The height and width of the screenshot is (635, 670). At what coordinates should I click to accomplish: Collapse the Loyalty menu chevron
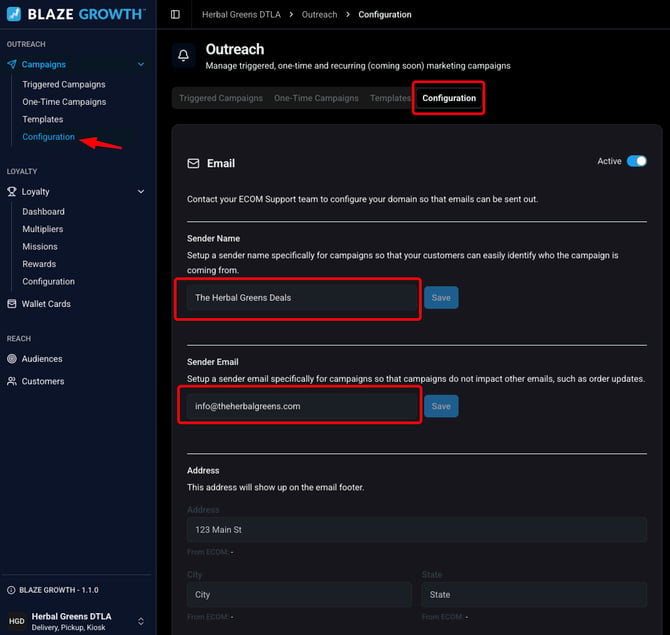pyautogui.click(x=141, y=191)
